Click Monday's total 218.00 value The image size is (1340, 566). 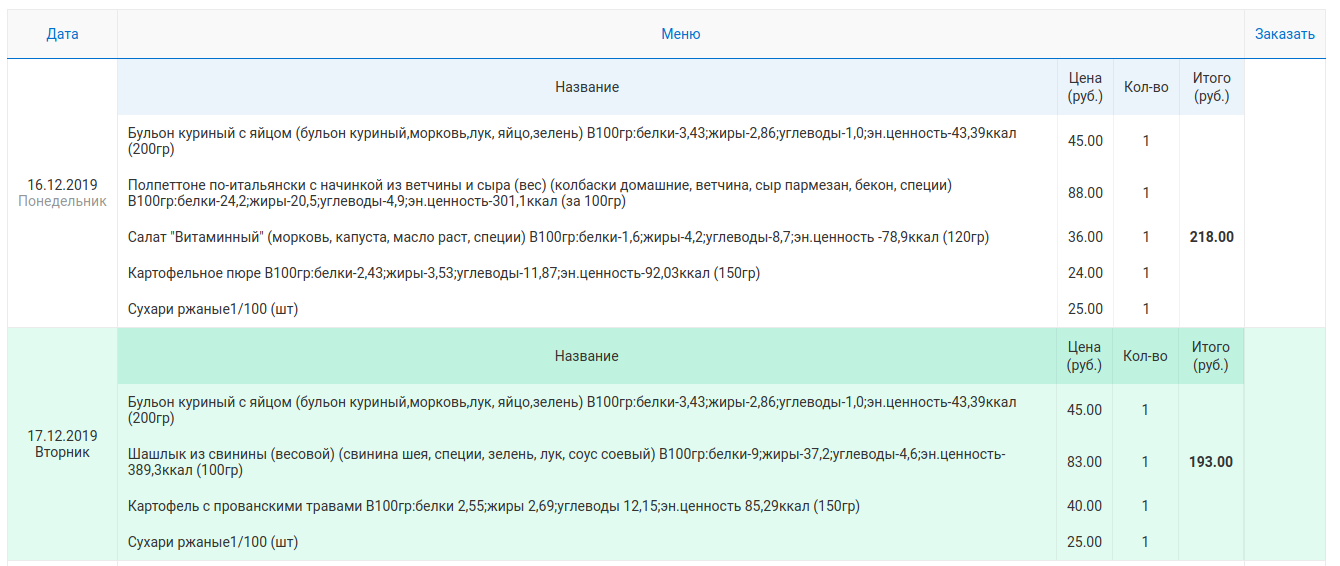[1211, 237]
